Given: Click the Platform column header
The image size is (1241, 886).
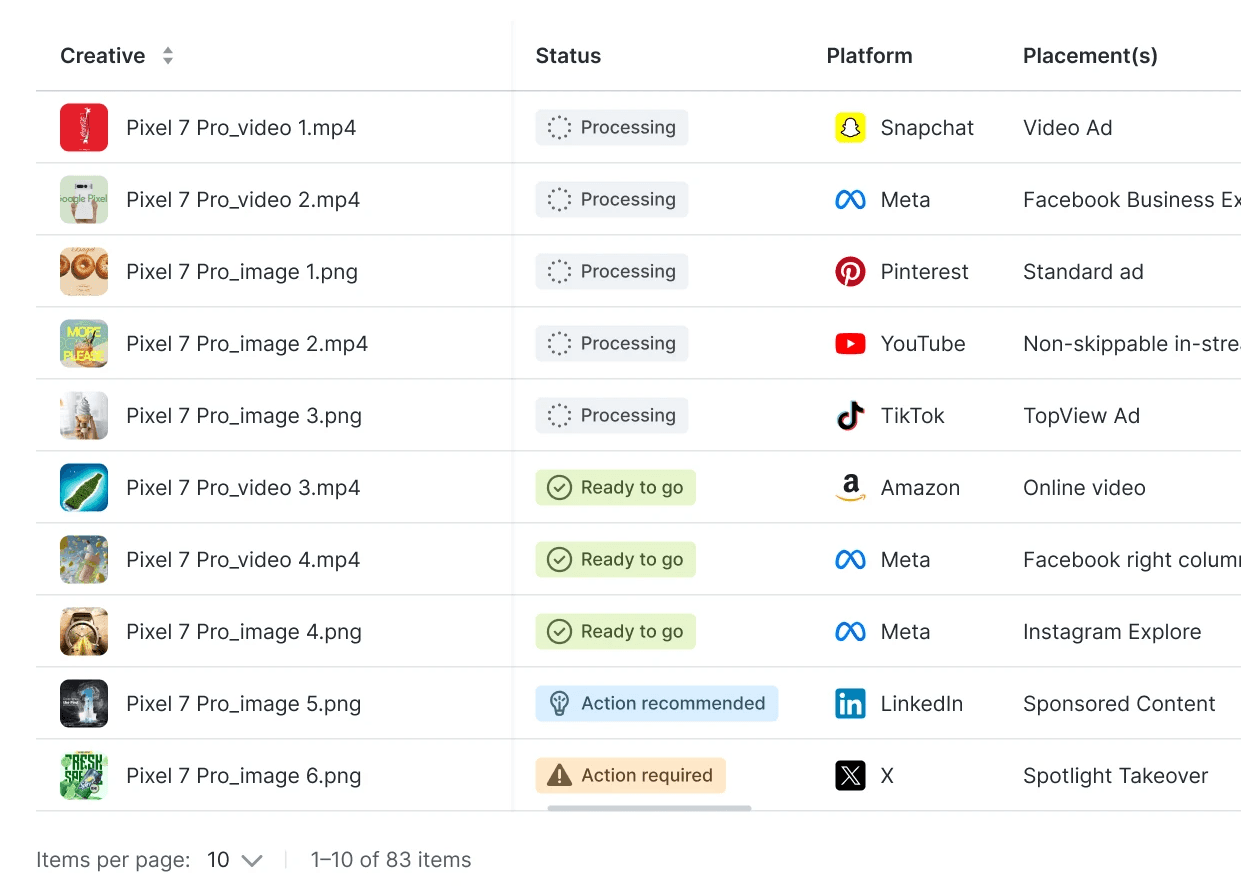Looking at the screenshot, I should tap(869, 56).
